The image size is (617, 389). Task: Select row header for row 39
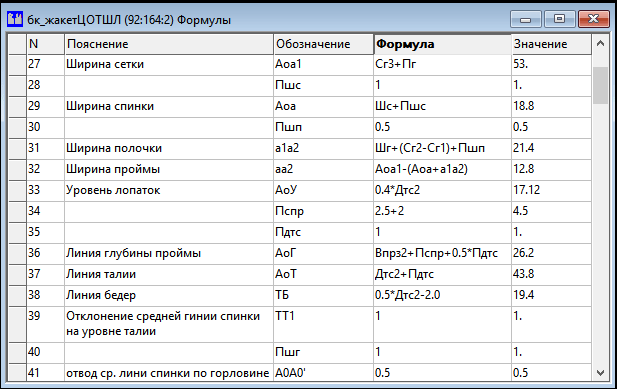[17, 324]
